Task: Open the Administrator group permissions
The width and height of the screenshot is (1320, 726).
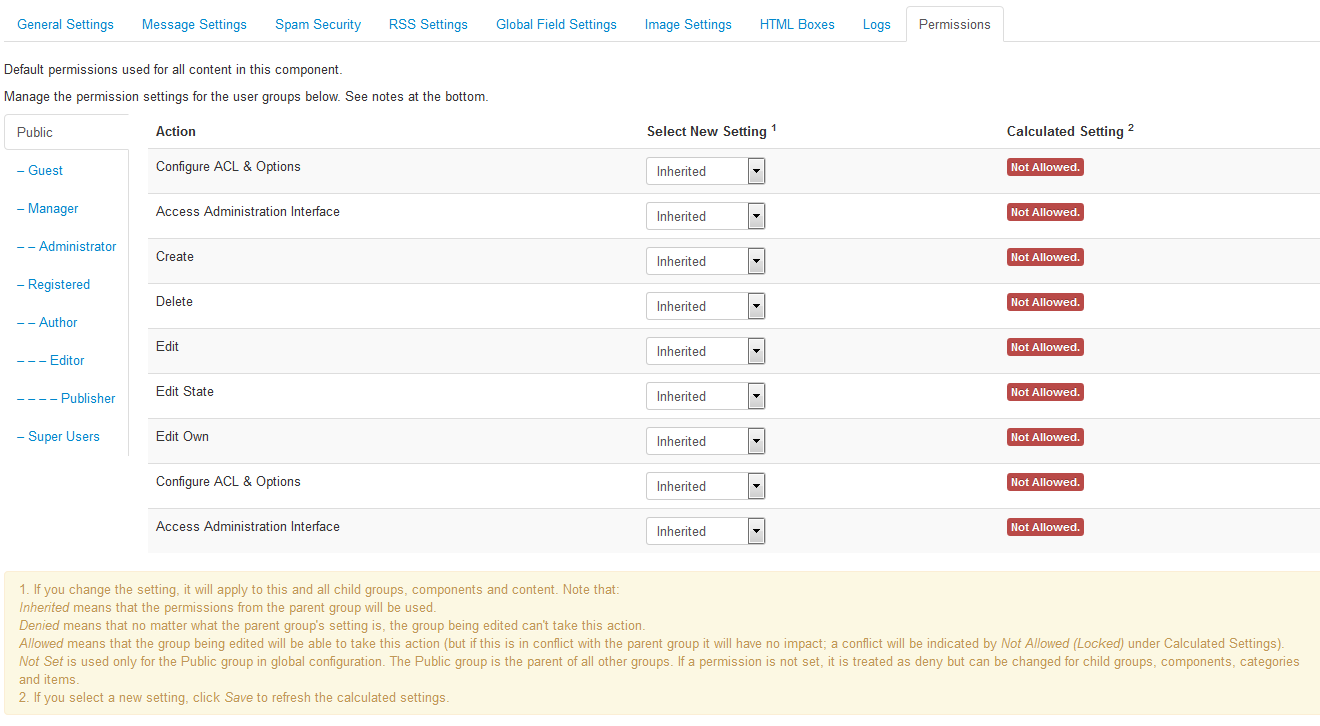Action: pyautogui.click(x=77, y=247)
